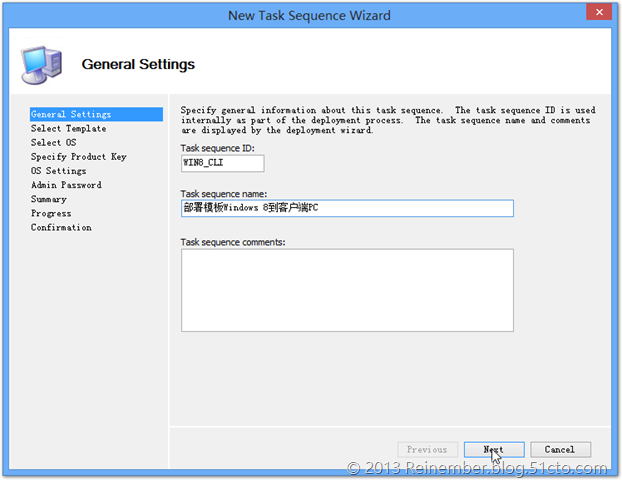Click the Task sequence comments text area
The width and height of the screenshot is (622, 480).
(x=347, y=290)
